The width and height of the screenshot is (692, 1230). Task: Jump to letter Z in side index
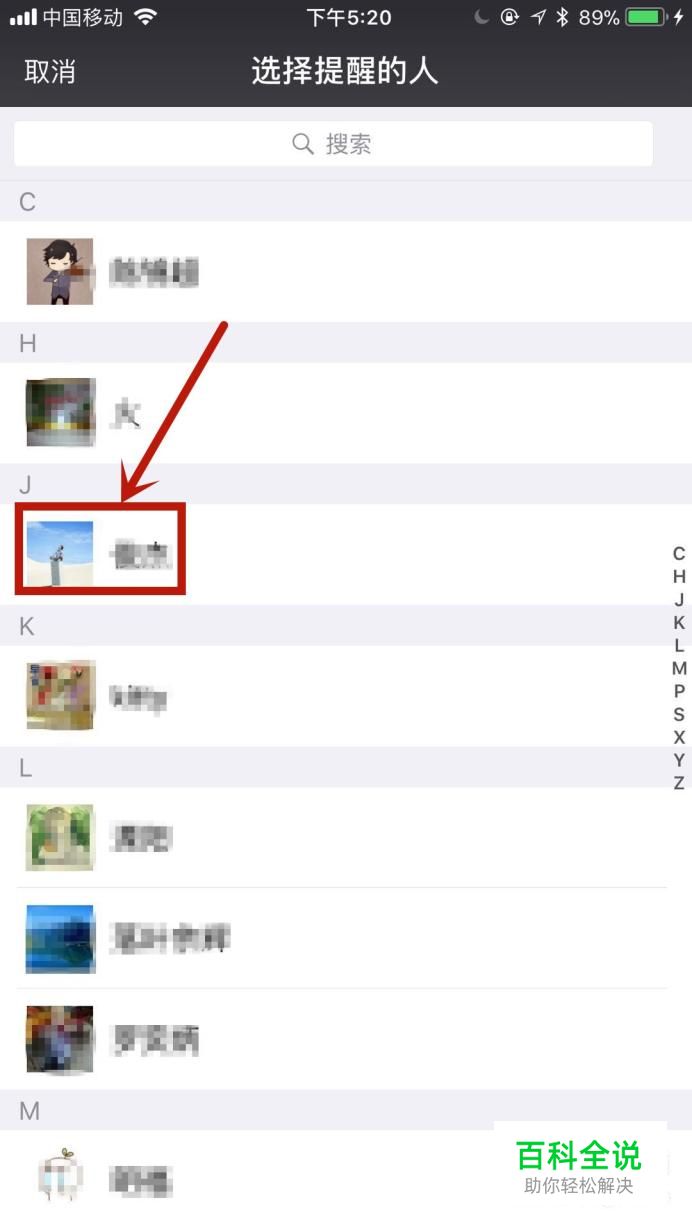(x=679, y=783)
